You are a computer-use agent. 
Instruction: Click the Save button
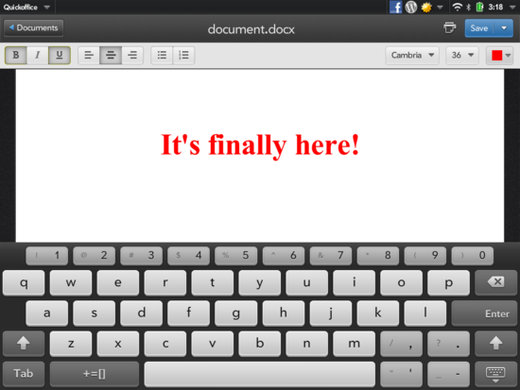(x=479, y=28)
